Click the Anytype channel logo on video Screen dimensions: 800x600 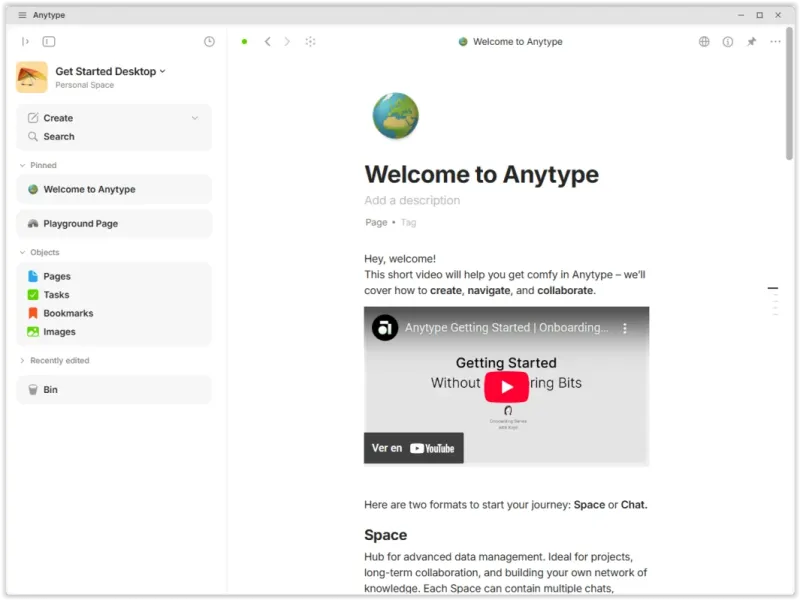(x=385, y=328)
